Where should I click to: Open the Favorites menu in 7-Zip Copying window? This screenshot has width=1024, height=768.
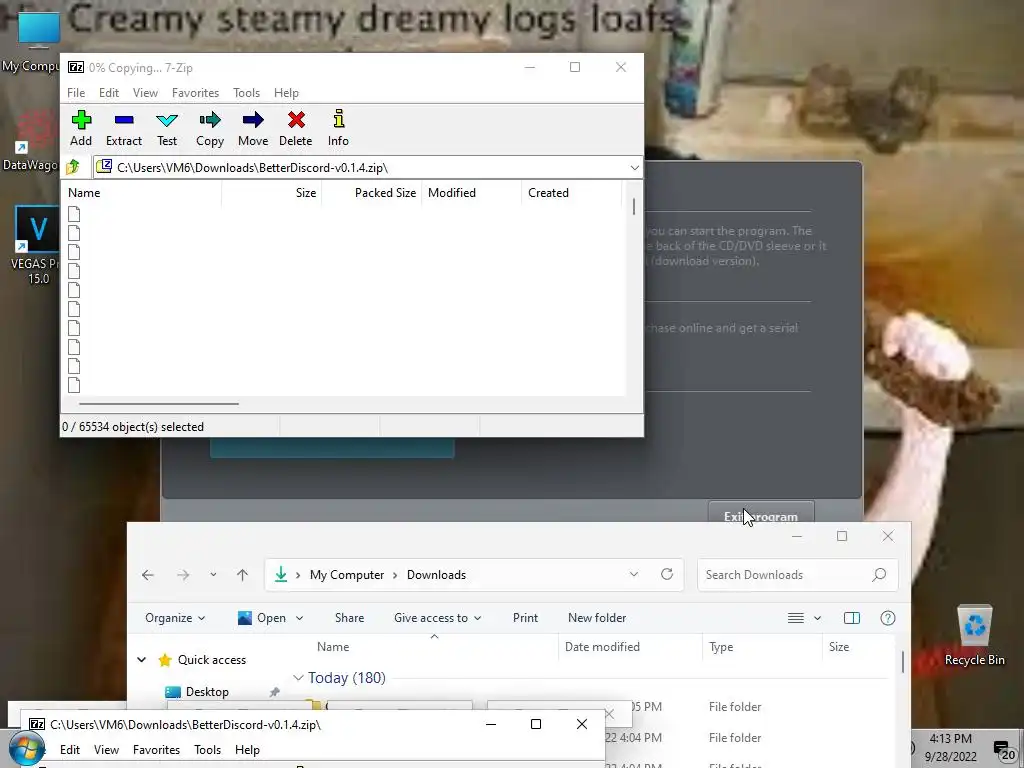coord(195,93)
